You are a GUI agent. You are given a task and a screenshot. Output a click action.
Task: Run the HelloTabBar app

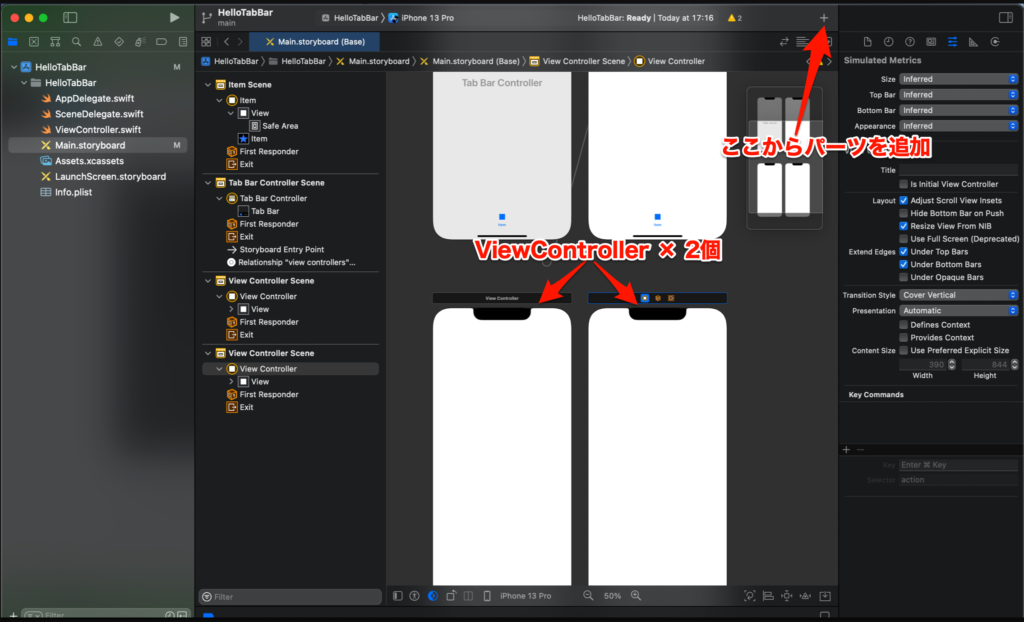[174, 16]
